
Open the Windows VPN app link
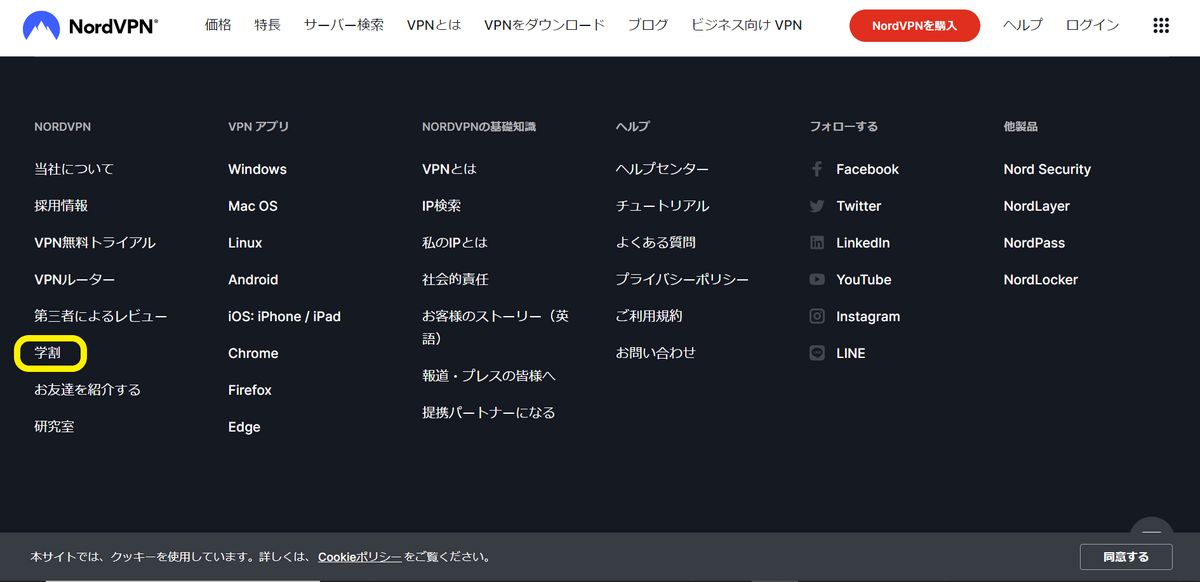point(257,169)
